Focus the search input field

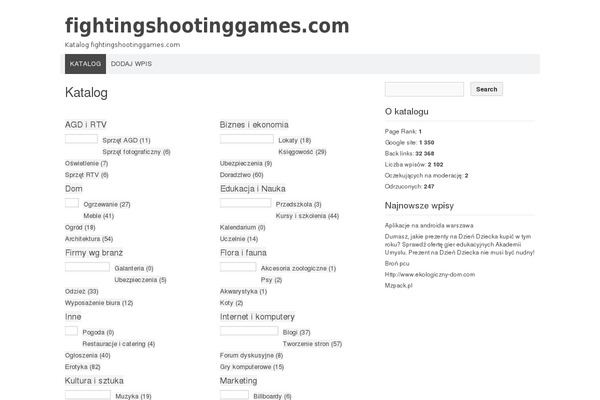point(424,89)
